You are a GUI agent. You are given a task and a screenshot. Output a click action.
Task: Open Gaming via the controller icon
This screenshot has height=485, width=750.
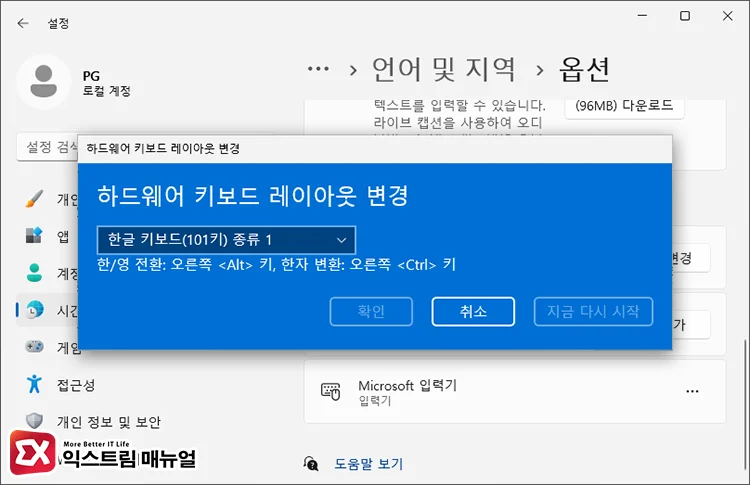tap(34, 346)
